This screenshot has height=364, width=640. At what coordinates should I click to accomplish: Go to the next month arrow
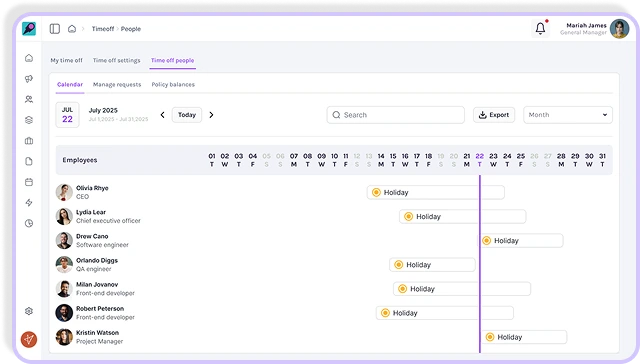211,115
